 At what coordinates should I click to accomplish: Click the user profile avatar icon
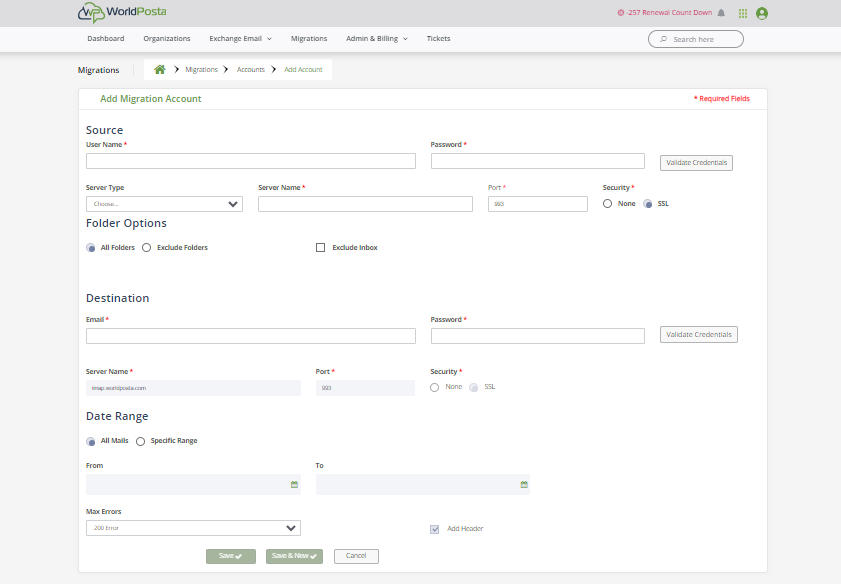pos(762,13)
